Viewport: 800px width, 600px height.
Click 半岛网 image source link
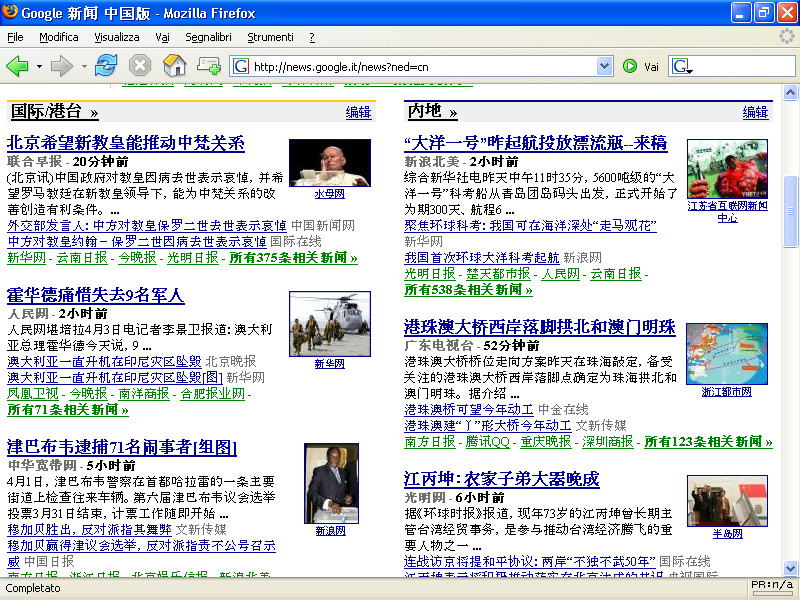pos(728,534)
